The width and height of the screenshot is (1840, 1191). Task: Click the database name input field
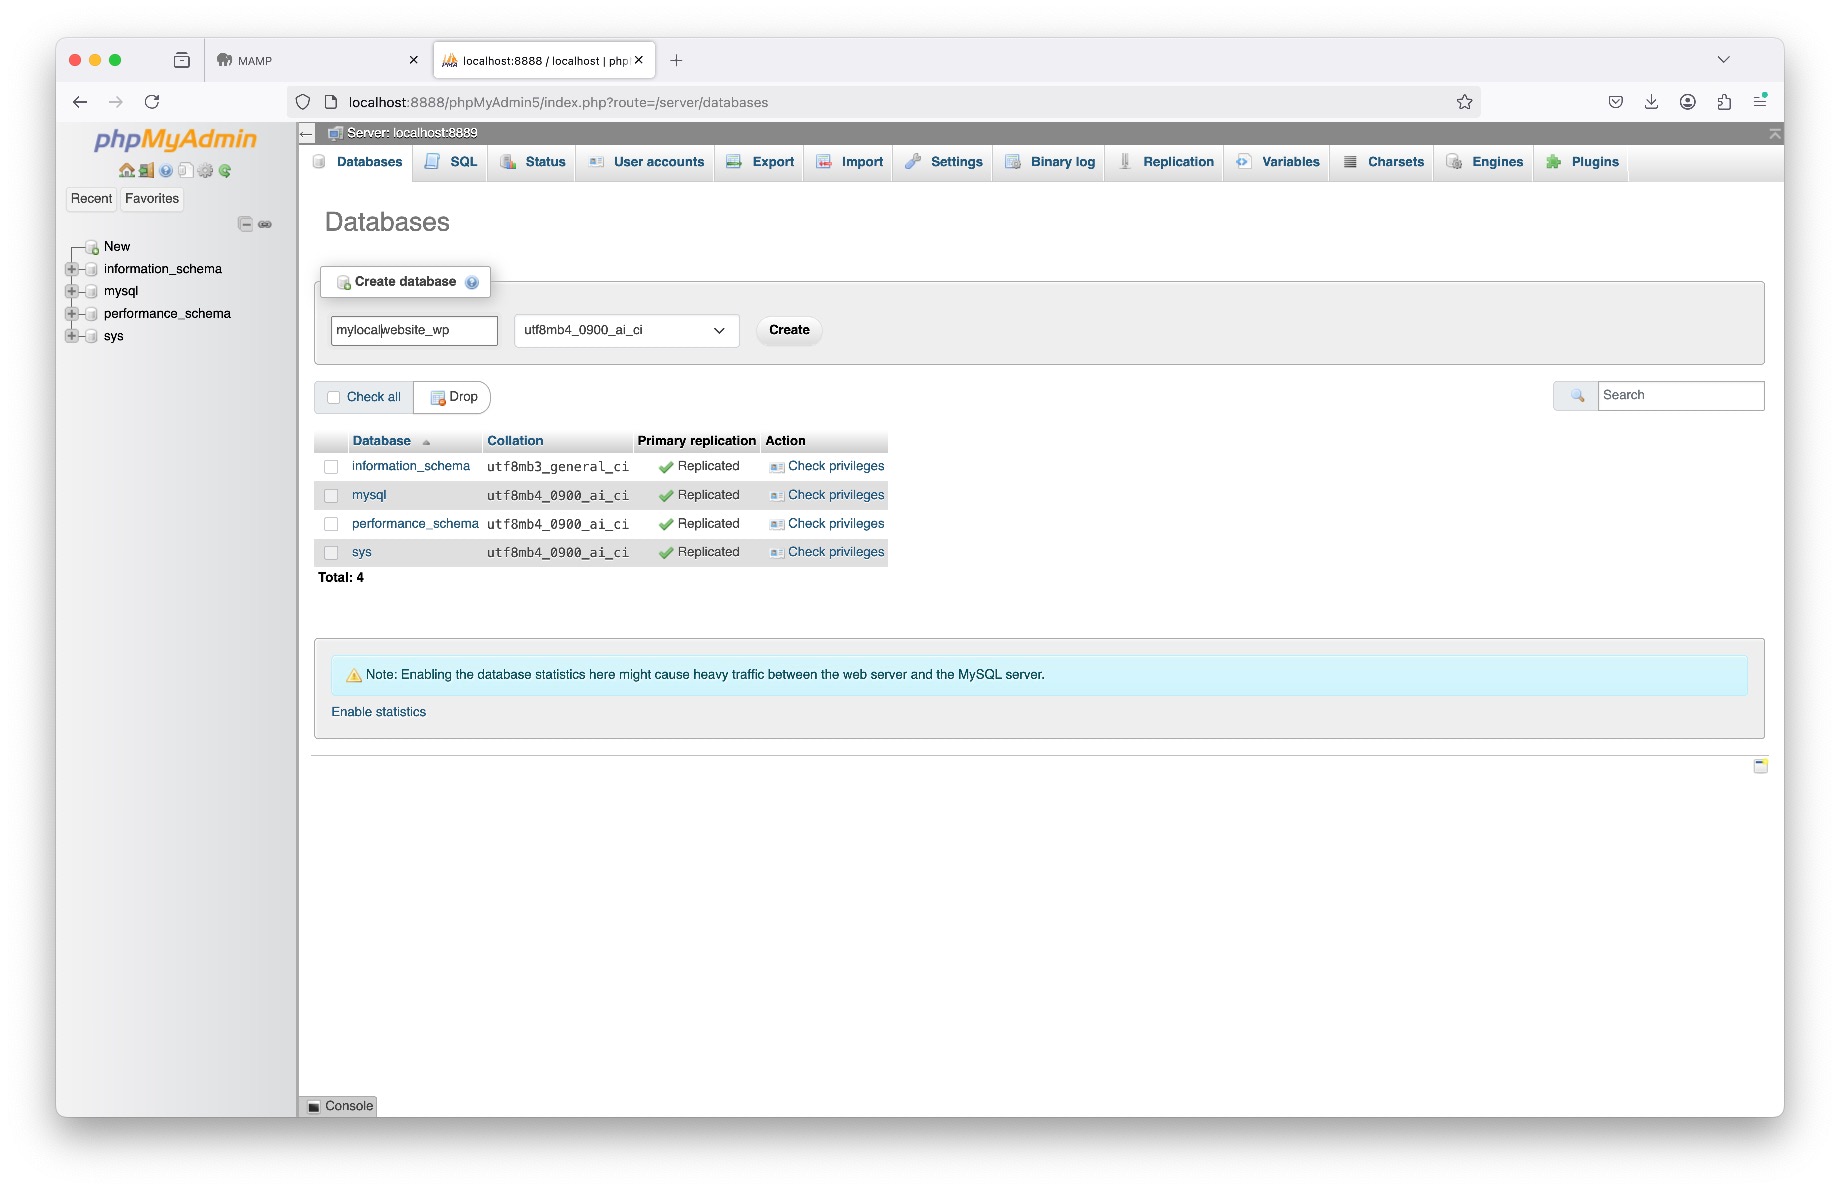414,331
